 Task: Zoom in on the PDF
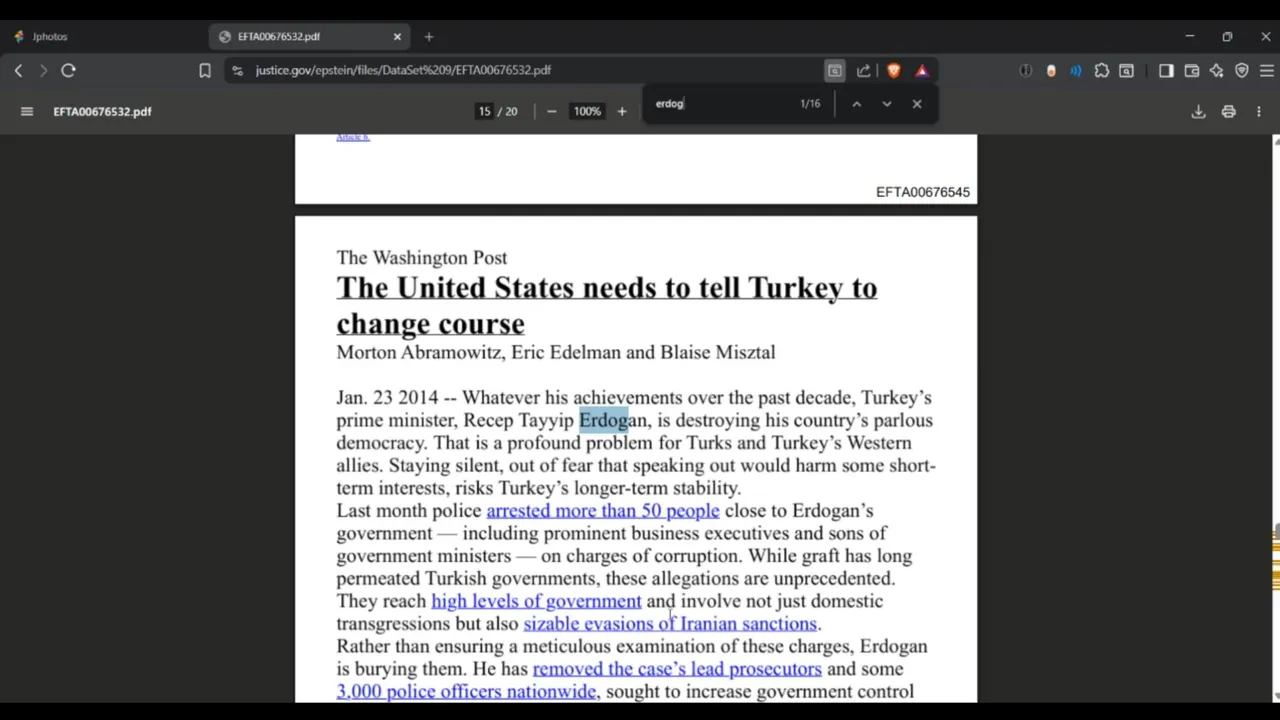pos(622,111)
